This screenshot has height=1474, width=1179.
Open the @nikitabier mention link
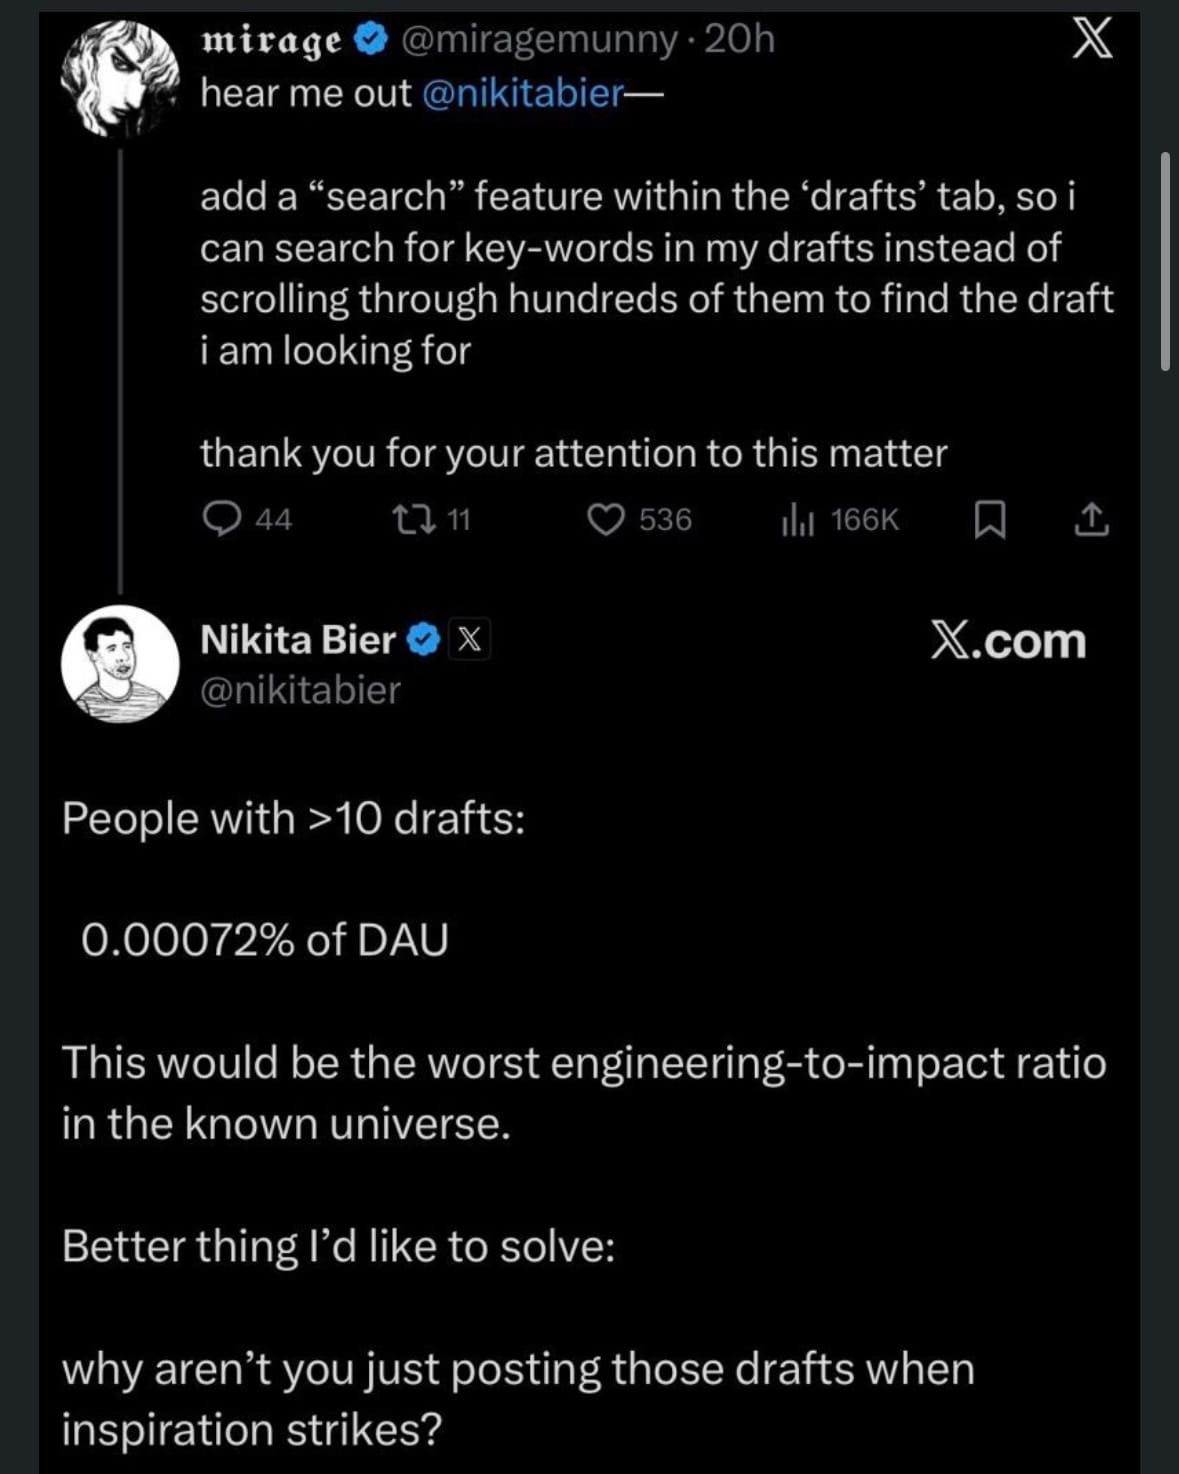(523, 93)
